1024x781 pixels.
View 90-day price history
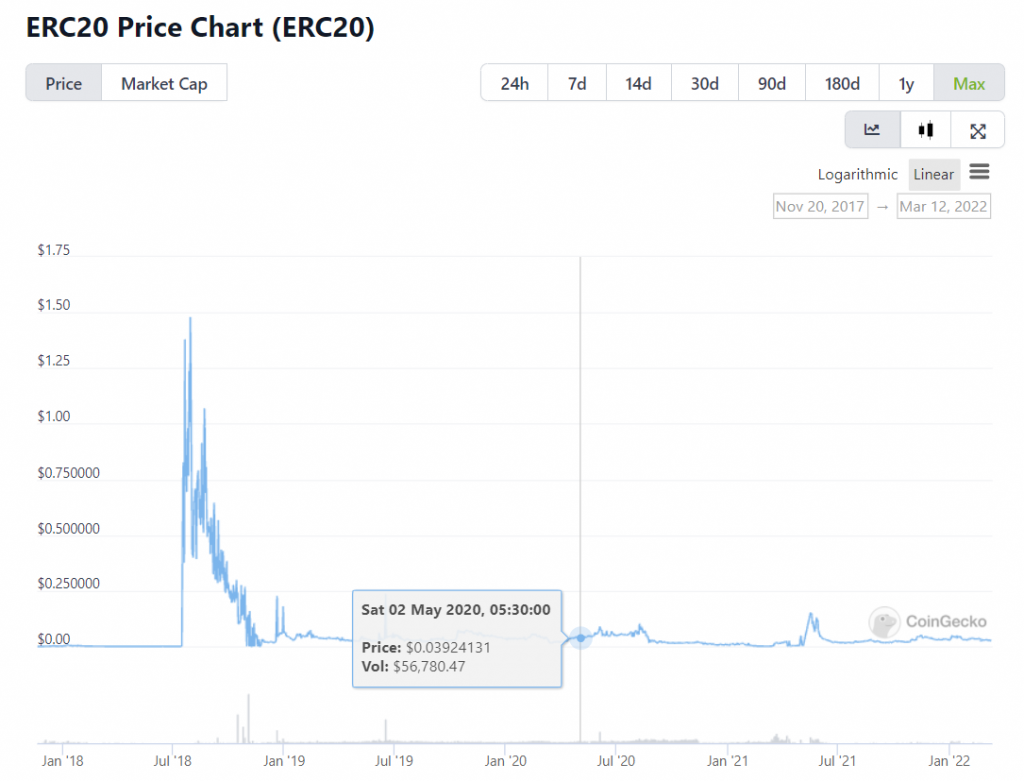(771, 83)
